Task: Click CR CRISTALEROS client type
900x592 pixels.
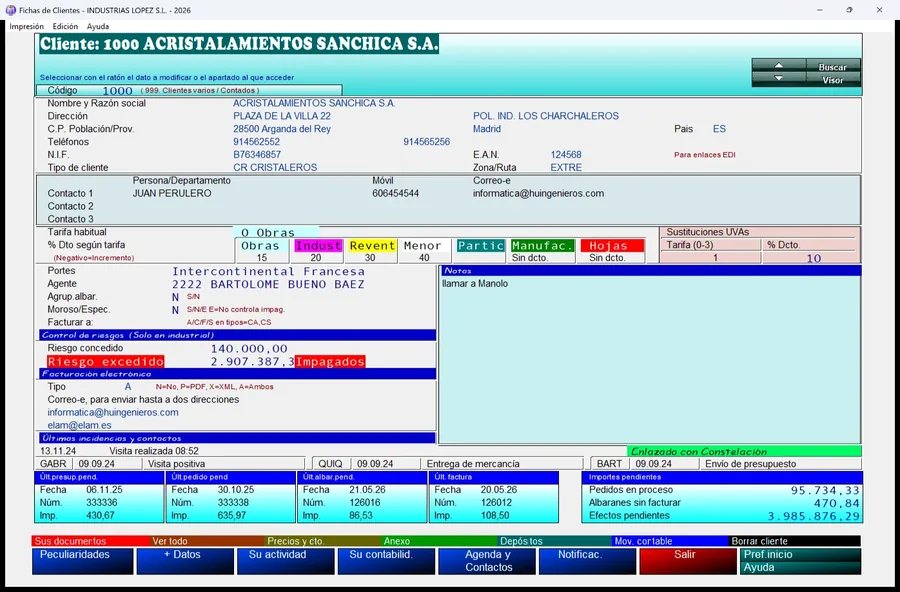Action: pyautogui.click(x=275, y=168)
